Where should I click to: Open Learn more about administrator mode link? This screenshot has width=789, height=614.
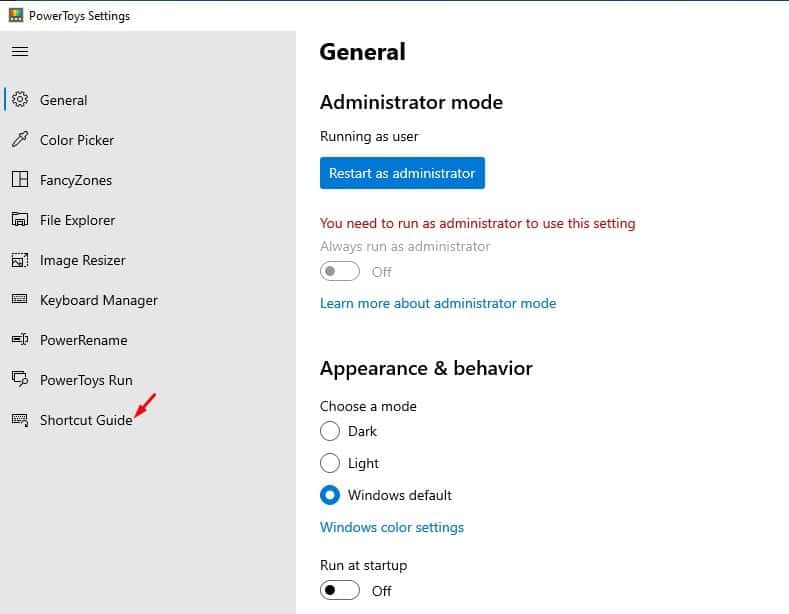(438, 303)
